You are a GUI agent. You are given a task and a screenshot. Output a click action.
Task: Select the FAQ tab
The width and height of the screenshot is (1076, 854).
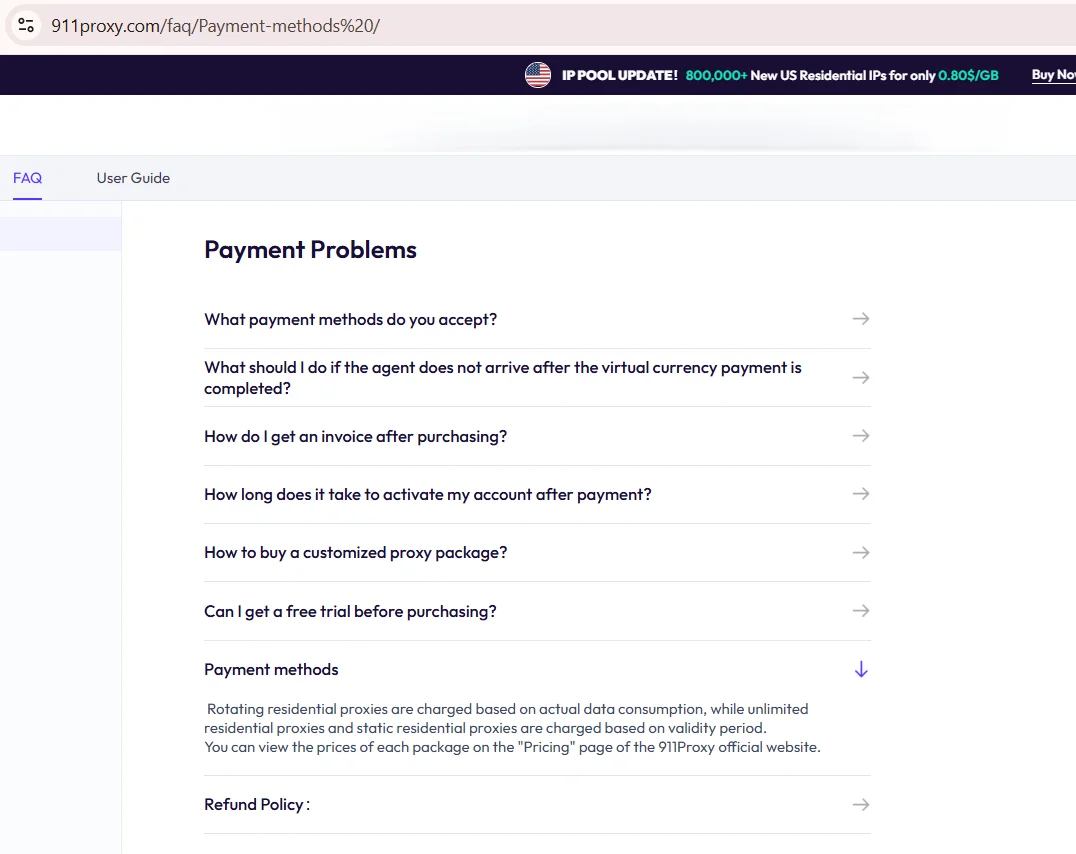pos(27,178)
